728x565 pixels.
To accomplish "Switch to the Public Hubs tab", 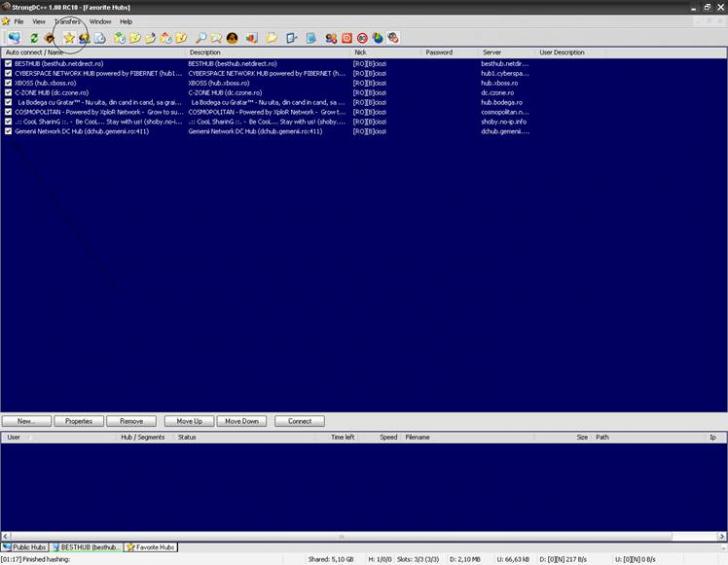I will [x=24, y=547].
